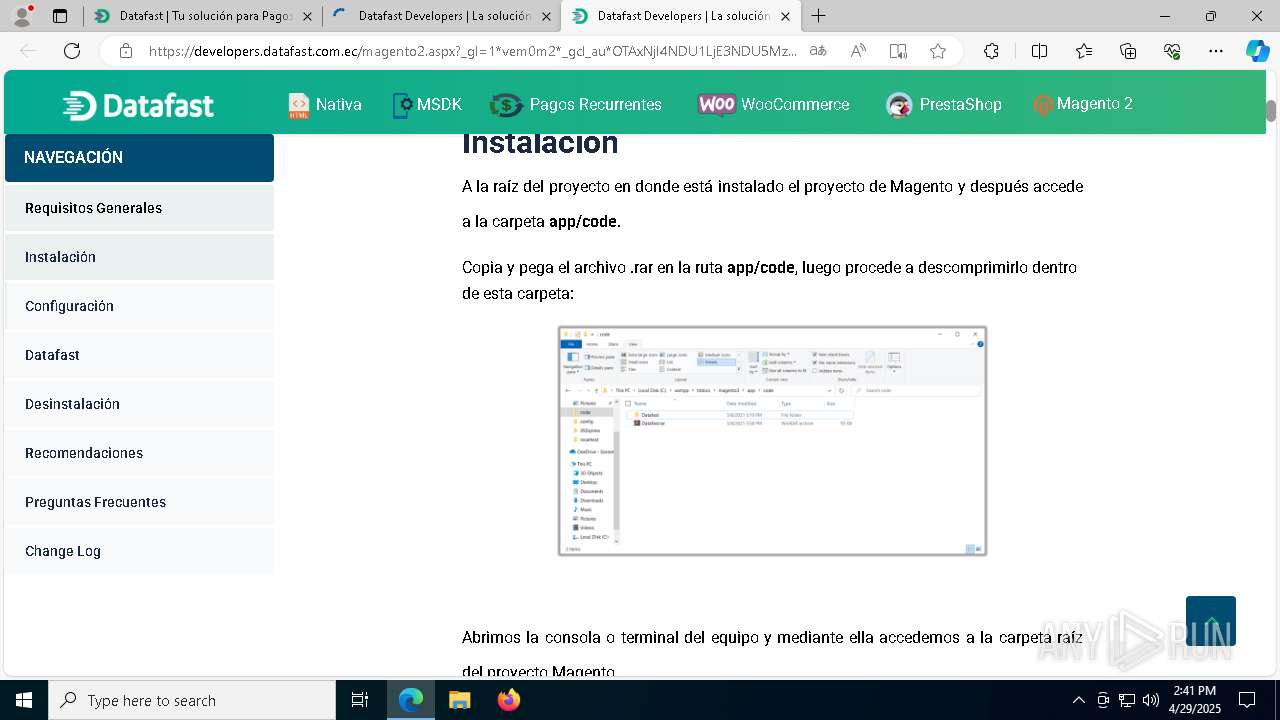The height and width of the screenshot is (720, 1280).
Task: Go to Configuración section
Action: pos(139,306)
